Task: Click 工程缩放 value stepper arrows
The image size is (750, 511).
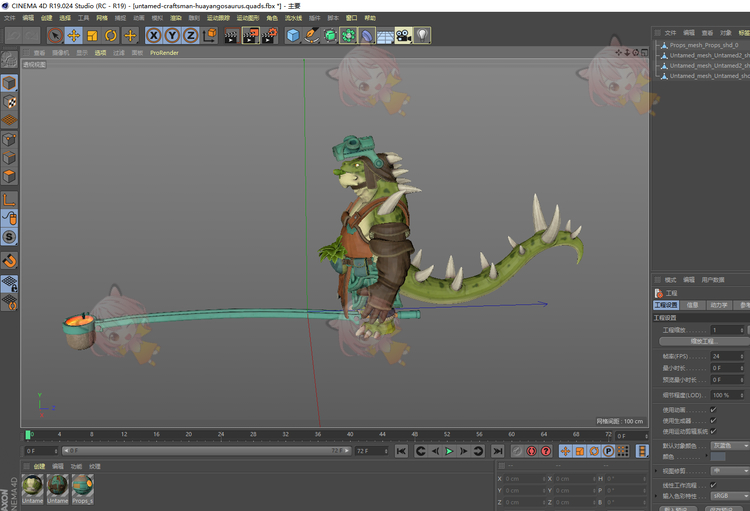Action: coord(742,330)
